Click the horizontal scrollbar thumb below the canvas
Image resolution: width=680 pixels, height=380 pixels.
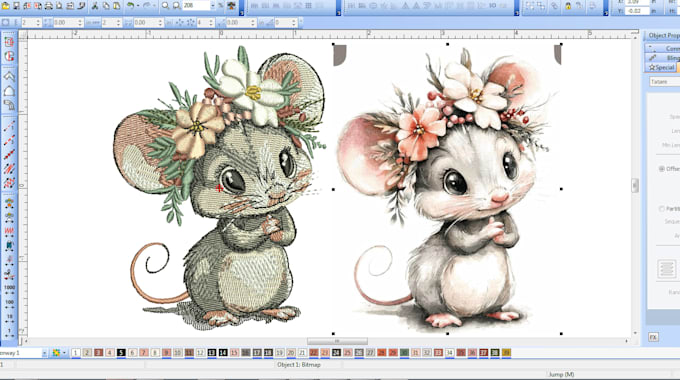tap(337, 341)
